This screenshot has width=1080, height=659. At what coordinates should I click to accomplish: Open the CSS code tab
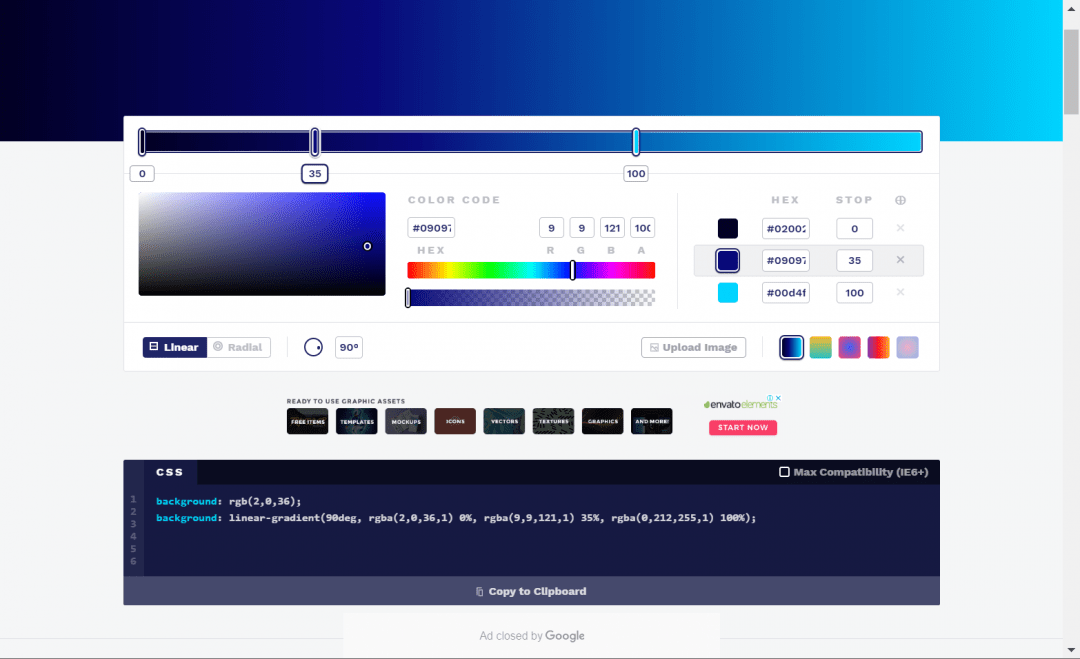click(170, 472)
